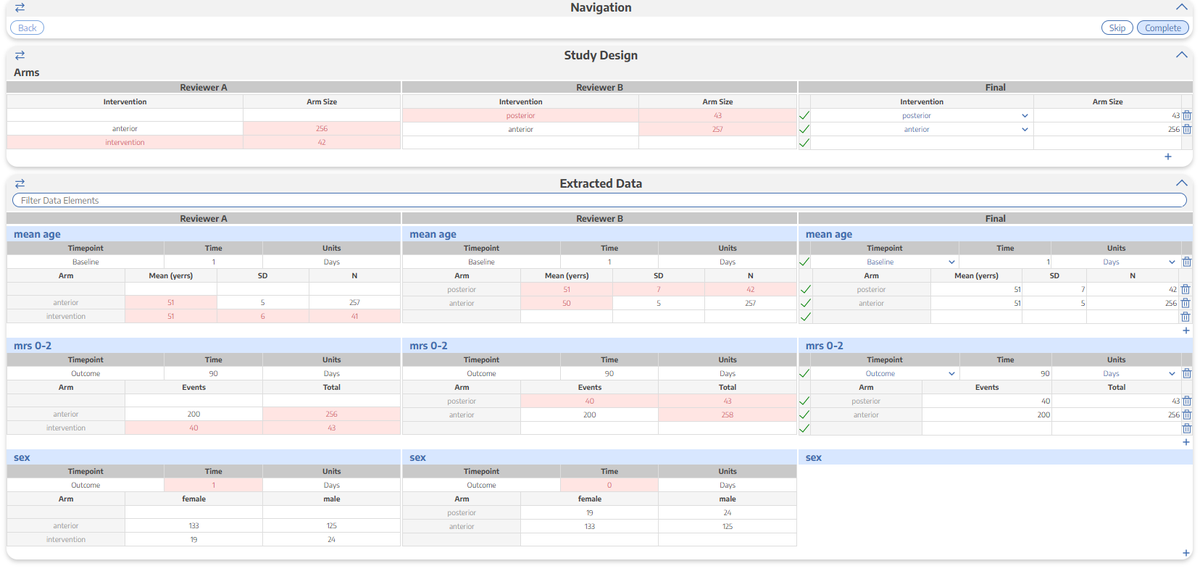The image size is (1200, 587).
Task: Open the posterior Intervention dropdown in Final
Action: point(922,116)
